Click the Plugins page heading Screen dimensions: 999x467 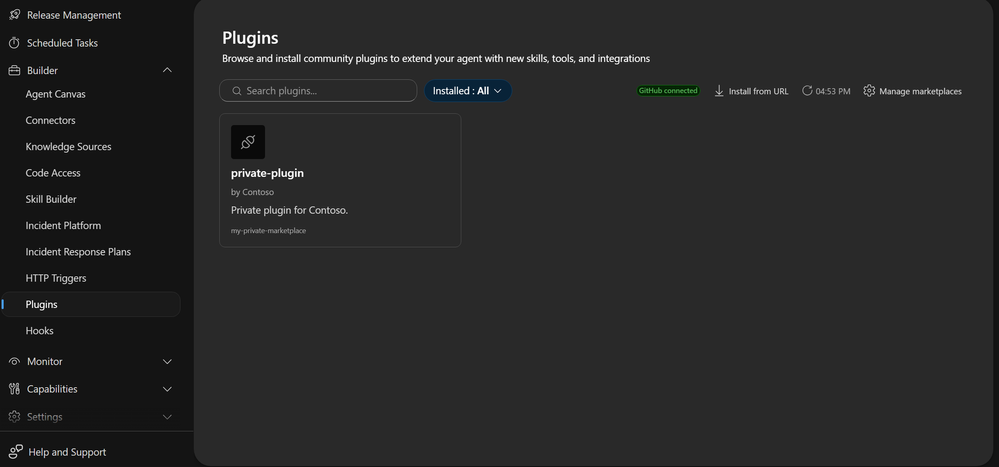(250, 38)
